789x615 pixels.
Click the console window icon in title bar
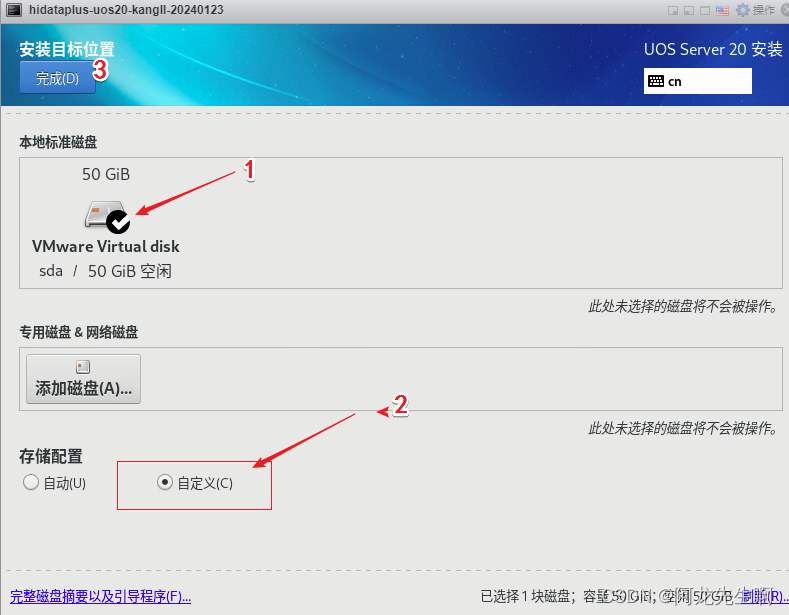pyautogui.click(x=14, y=10)
